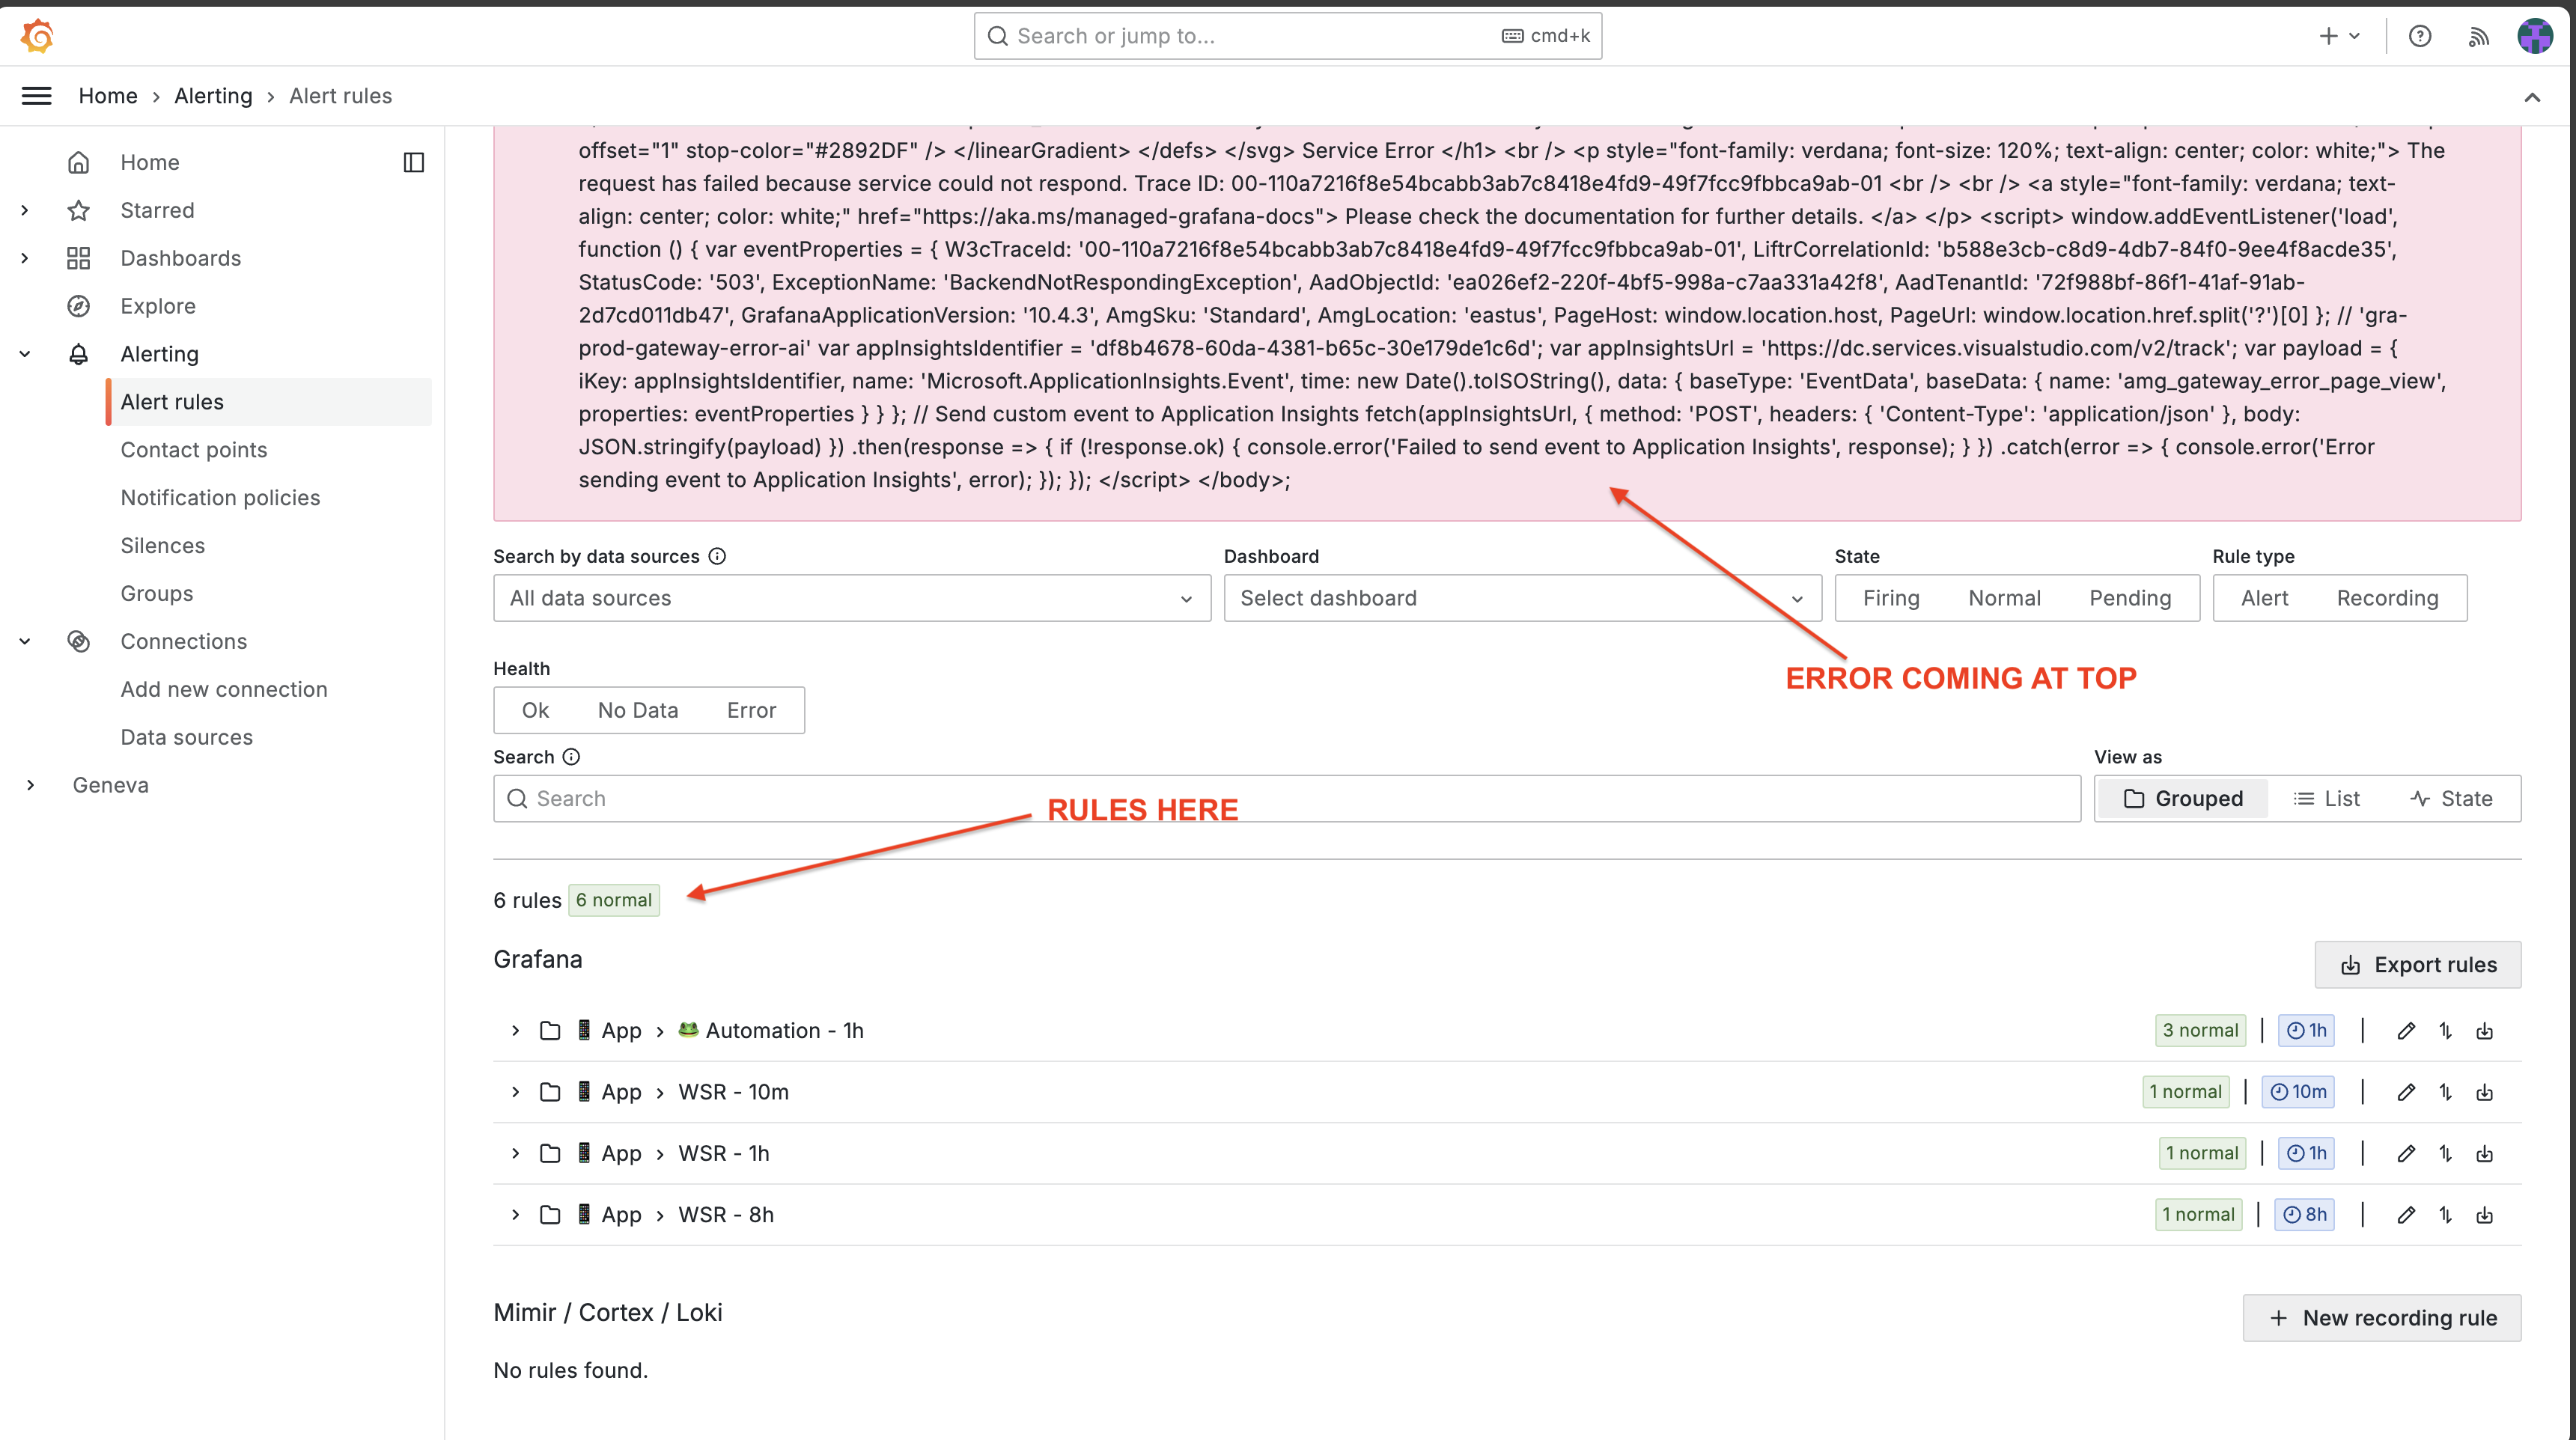2576x1440 pixels.
Task: Toggle the Normal state filter button
Action: (x=2006, y=598)
